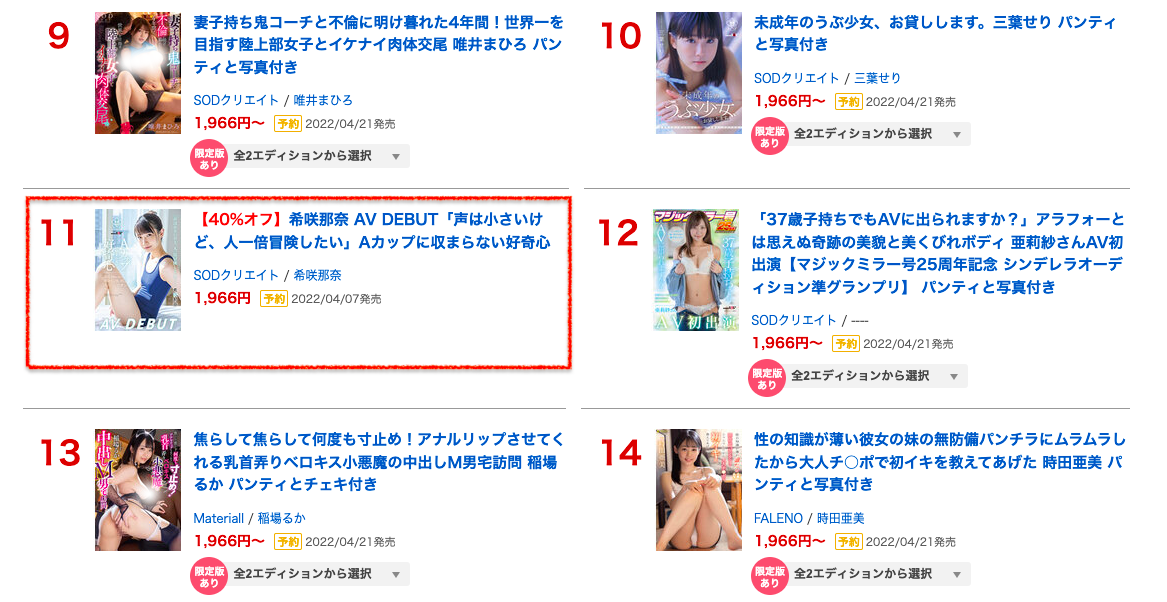Click the 予約 tag on rank 12 item
Screen dimensions: 1167x602
[846, 344]
